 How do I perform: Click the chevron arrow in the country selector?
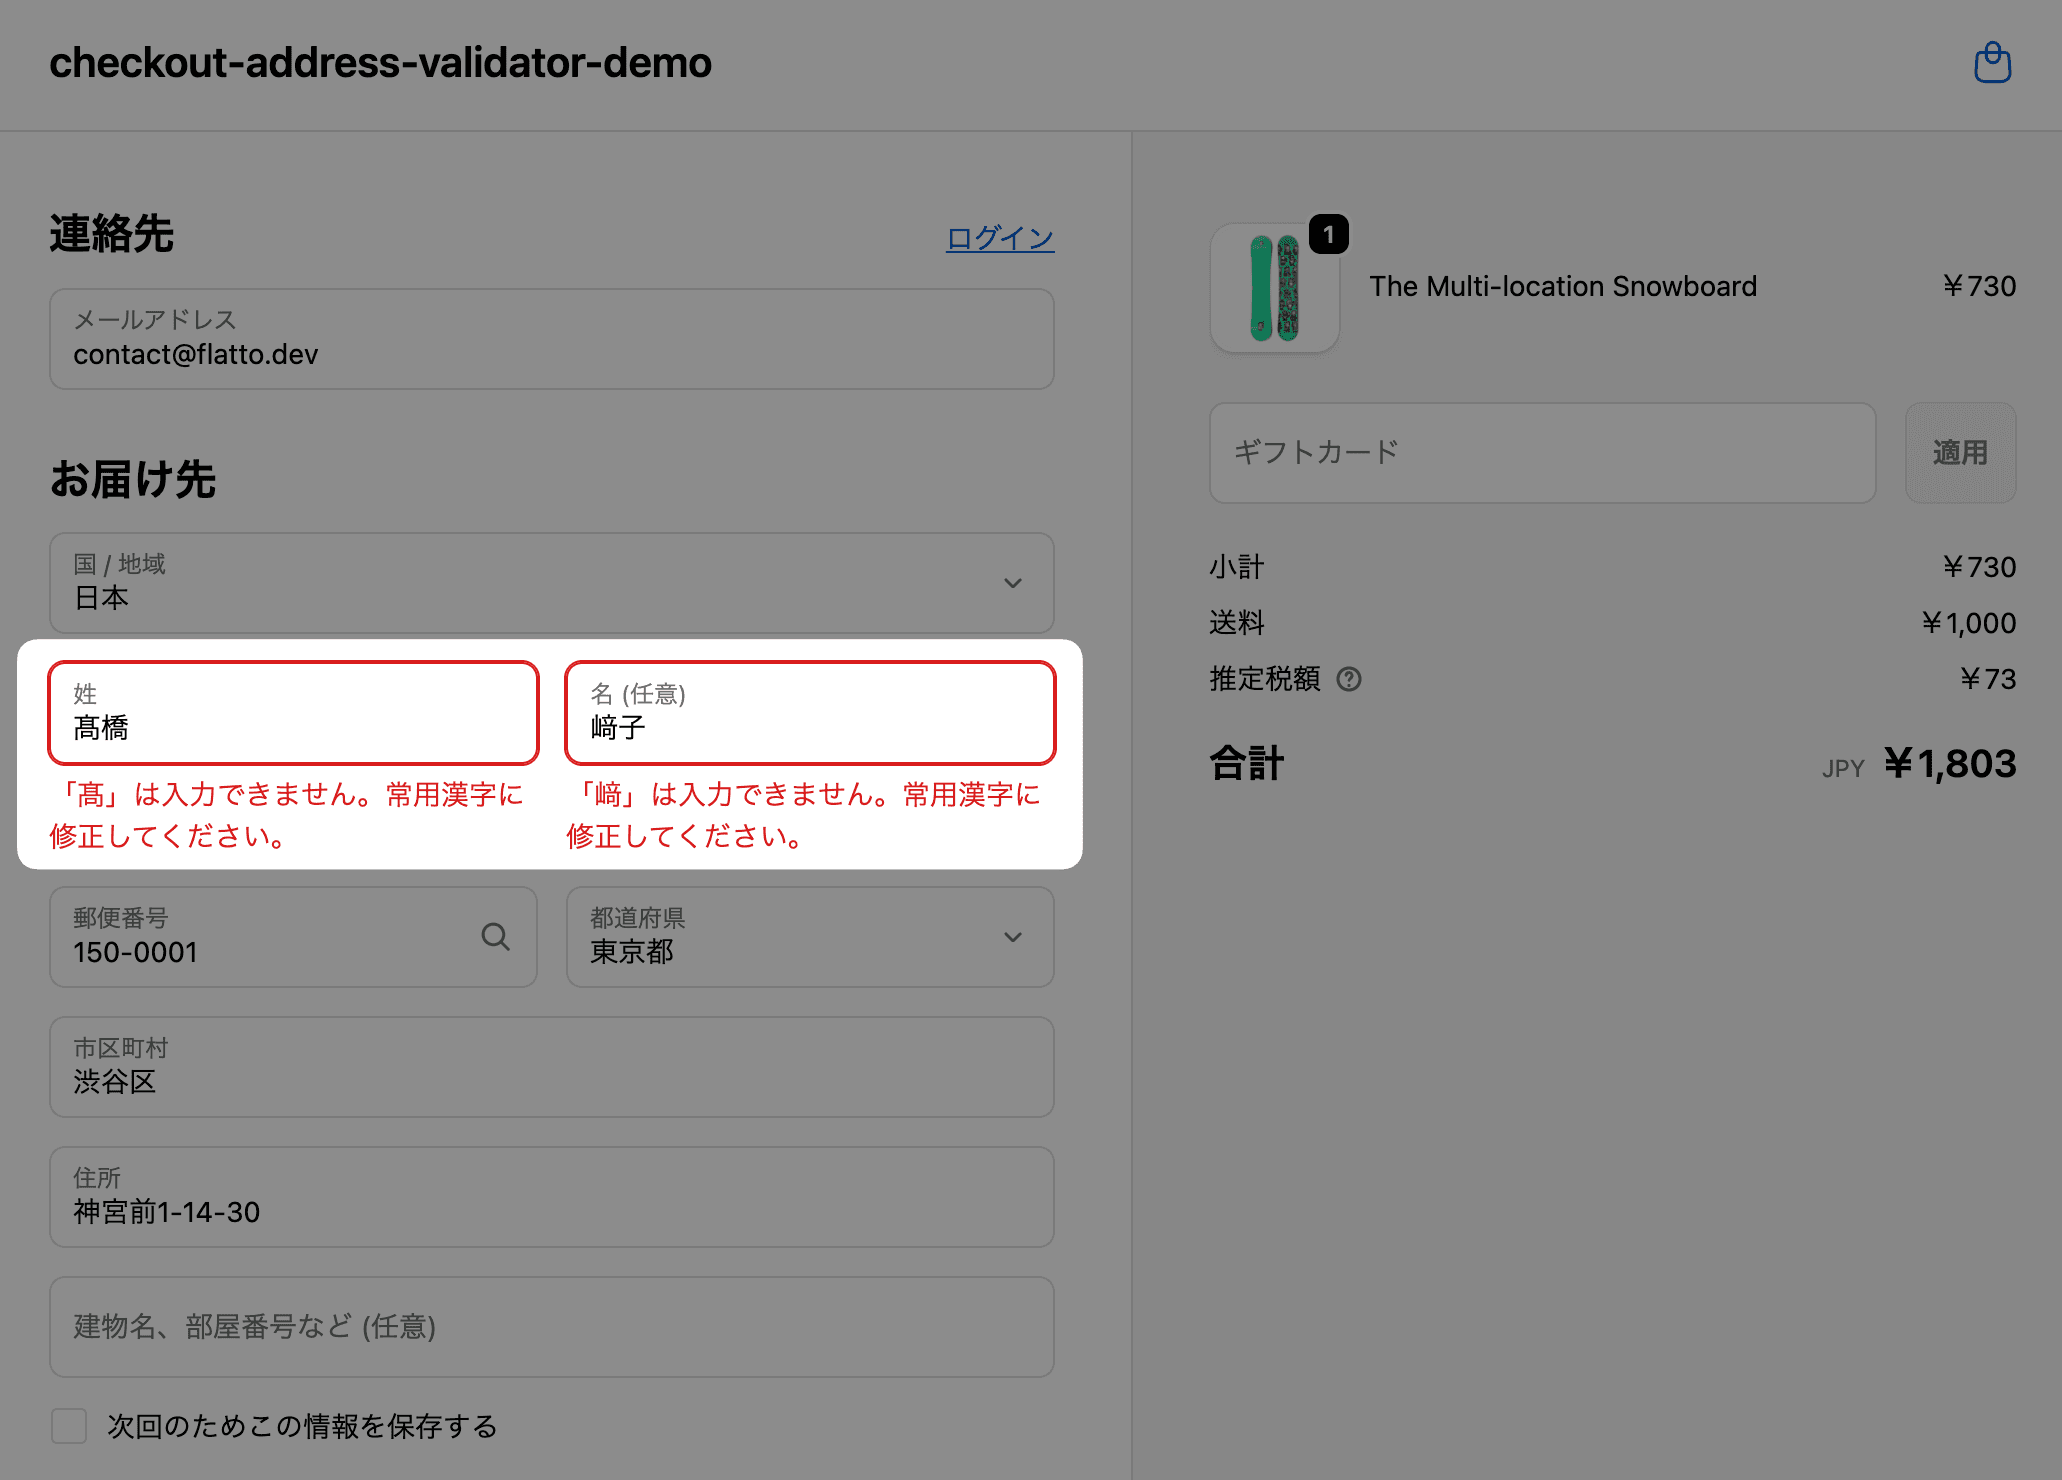coord(1012,583)
